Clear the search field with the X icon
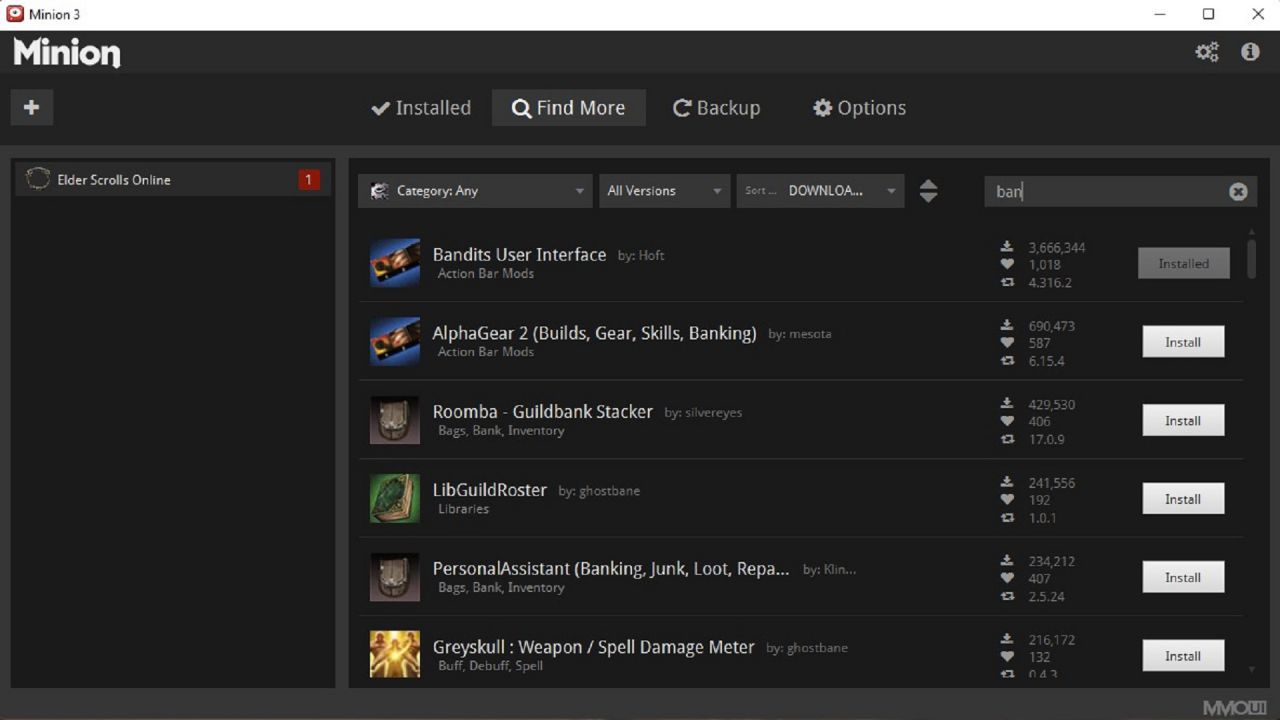 coord(1238,191)
